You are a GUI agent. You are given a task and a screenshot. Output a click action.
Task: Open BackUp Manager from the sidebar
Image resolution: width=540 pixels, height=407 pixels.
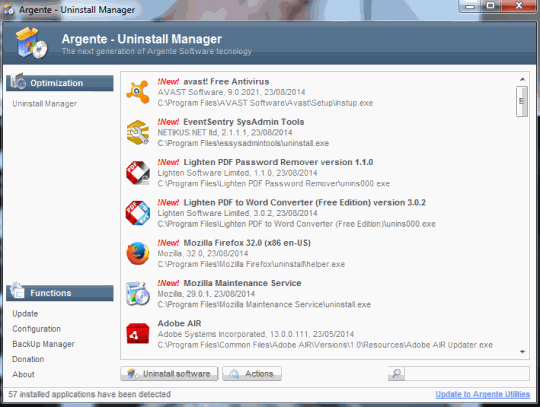pos(43,344)
